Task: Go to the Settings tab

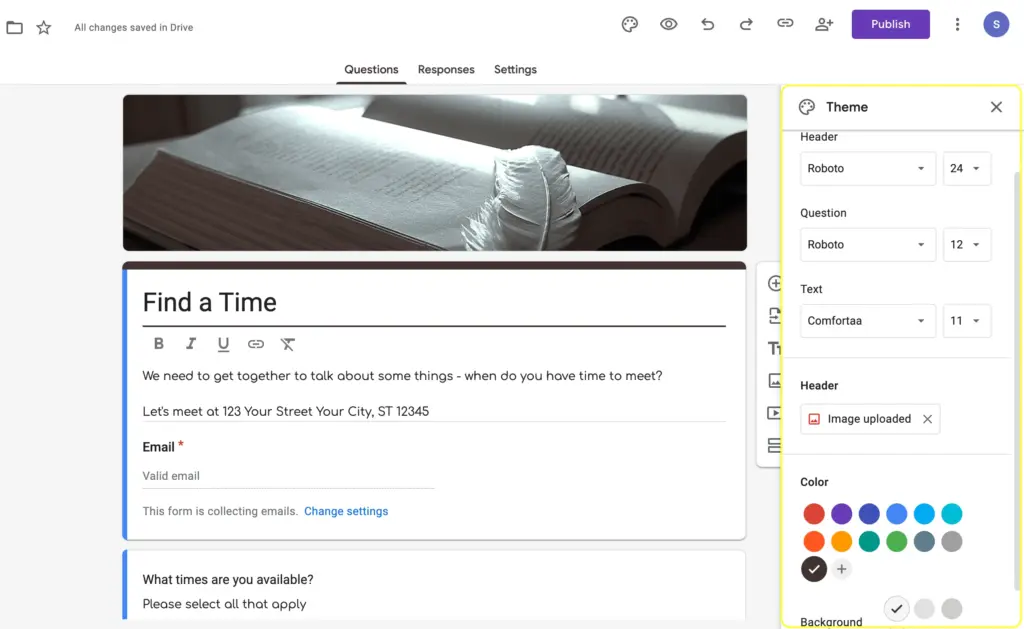Action: click(x=515, y=70)
